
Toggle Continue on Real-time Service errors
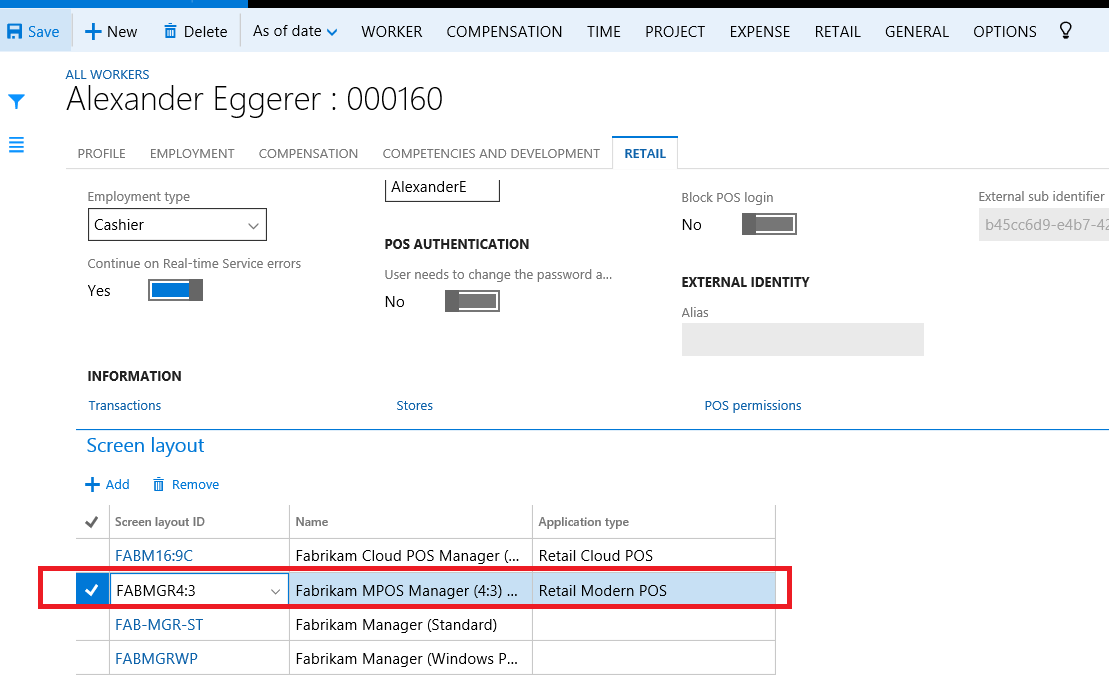click(x=175, y=290)
